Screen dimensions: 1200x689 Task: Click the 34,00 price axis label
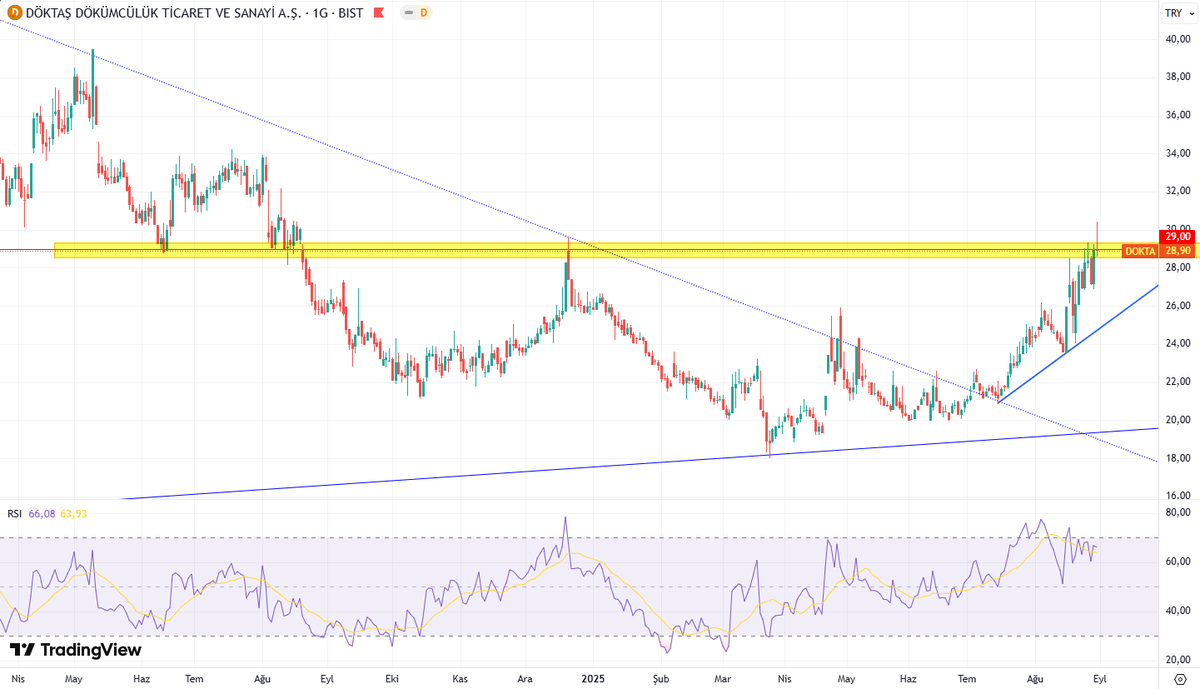(1177, 153)
